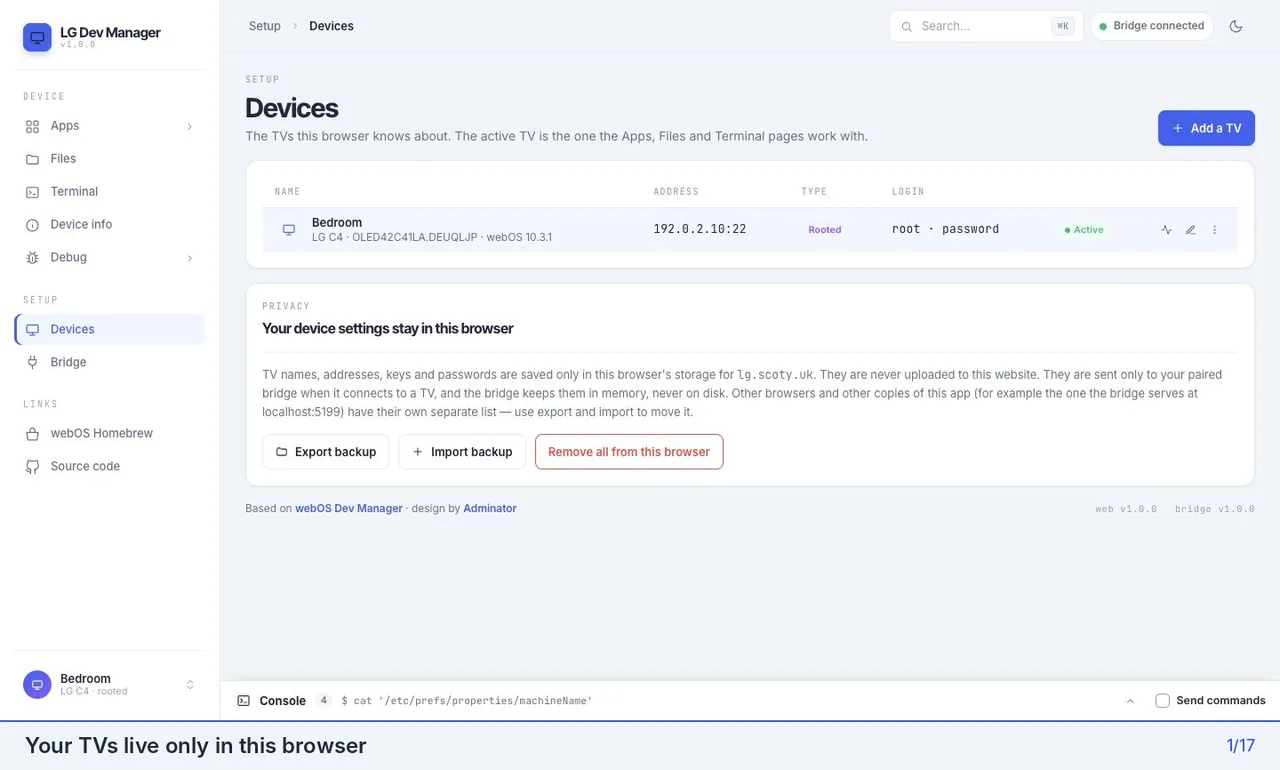Click the Active status badge
Image resolution: width=1280 pixels, height=770 pixels.
coord(1083,230)
